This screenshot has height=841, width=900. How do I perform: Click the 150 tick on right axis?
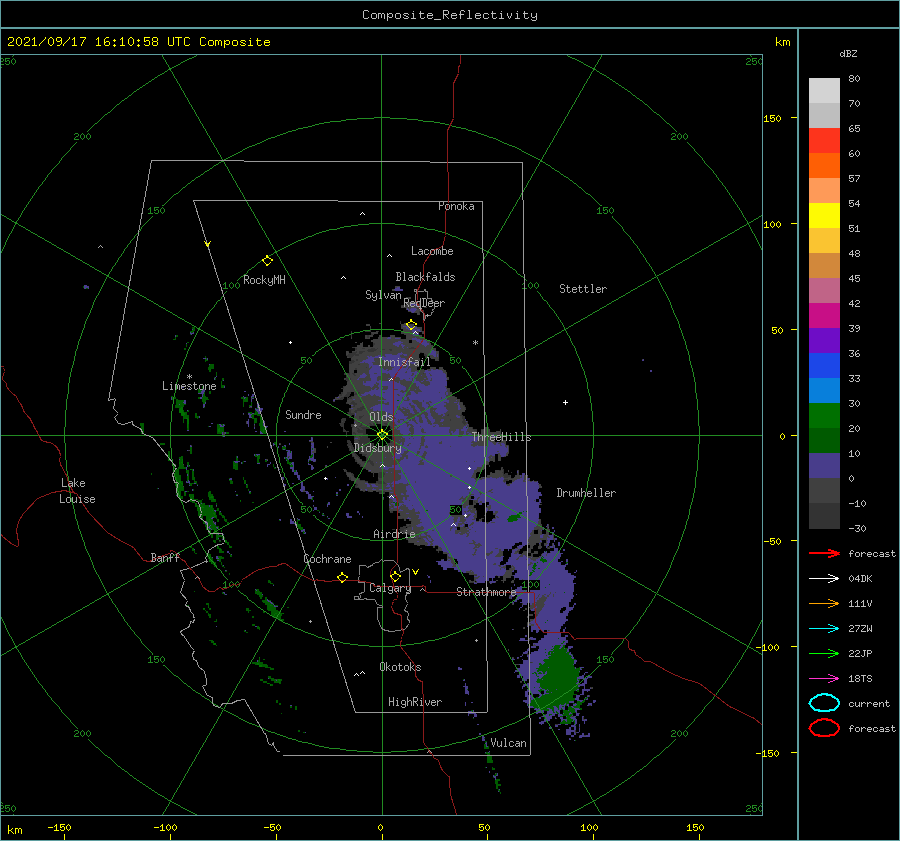(772, 118)
